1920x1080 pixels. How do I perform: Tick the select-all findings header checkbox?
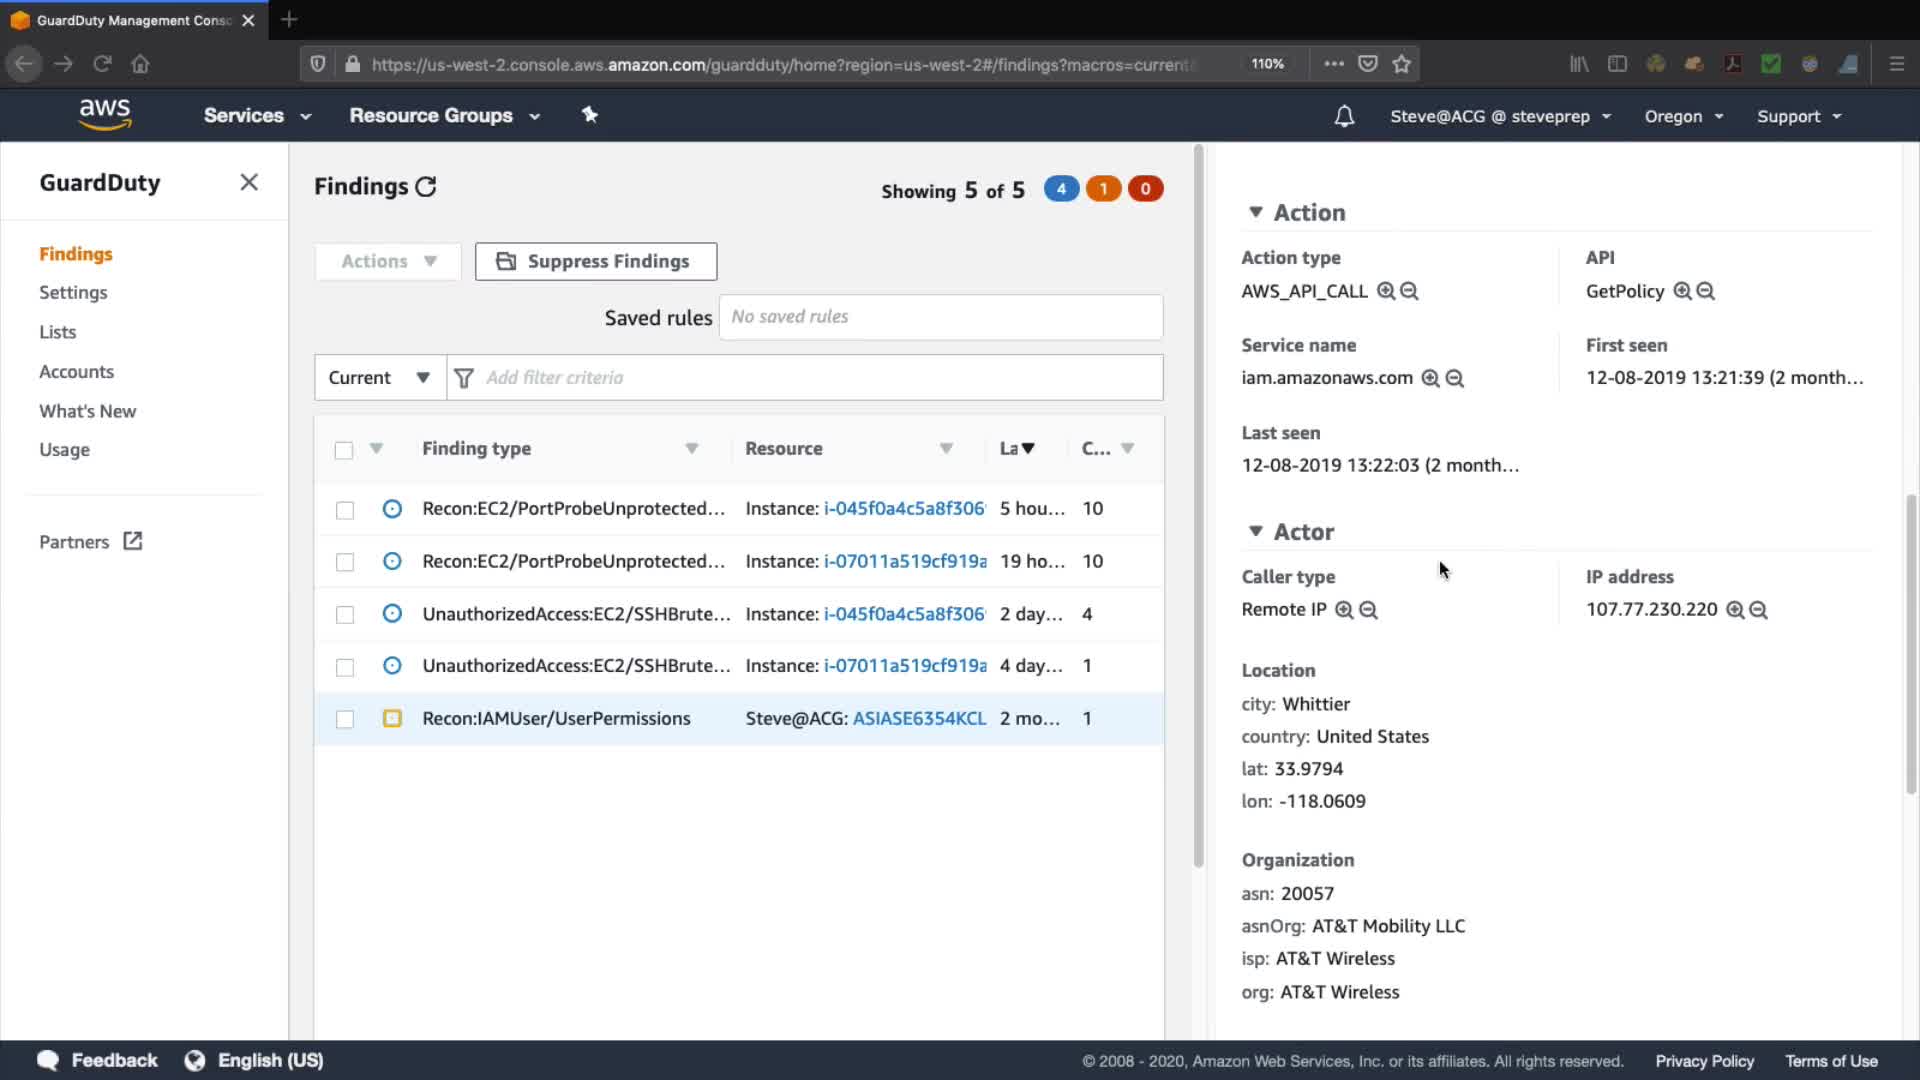(x=344, y=450)
